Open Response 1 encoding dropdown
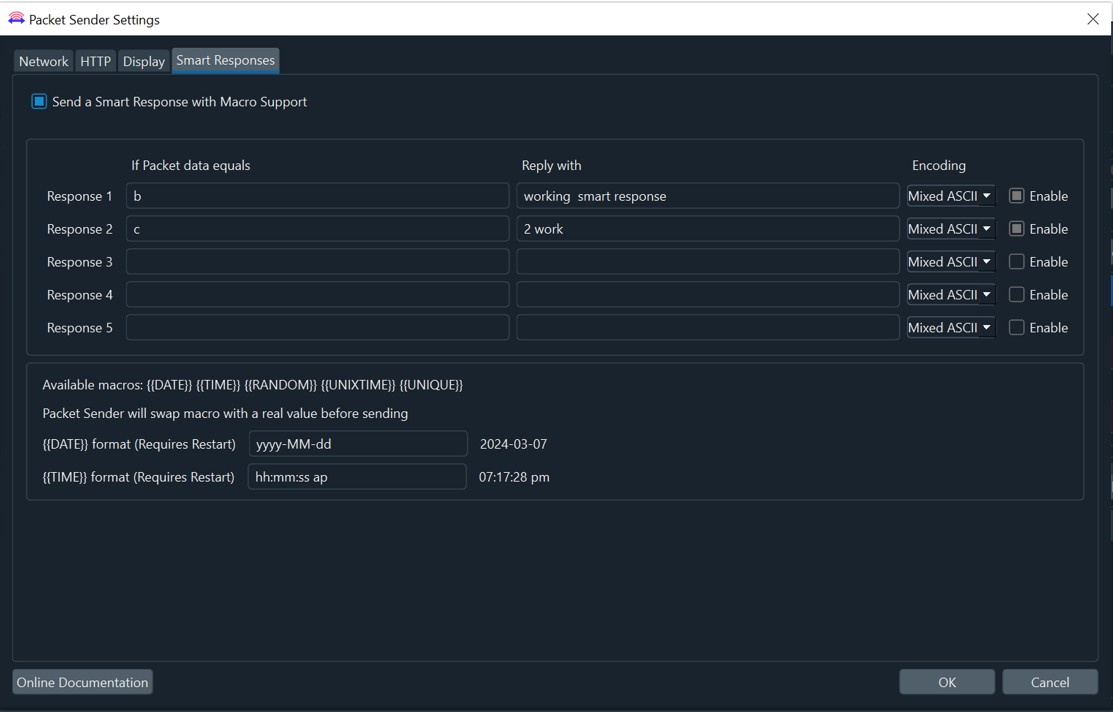Screen dimensions: 1113x712 [x=951, y=196]
